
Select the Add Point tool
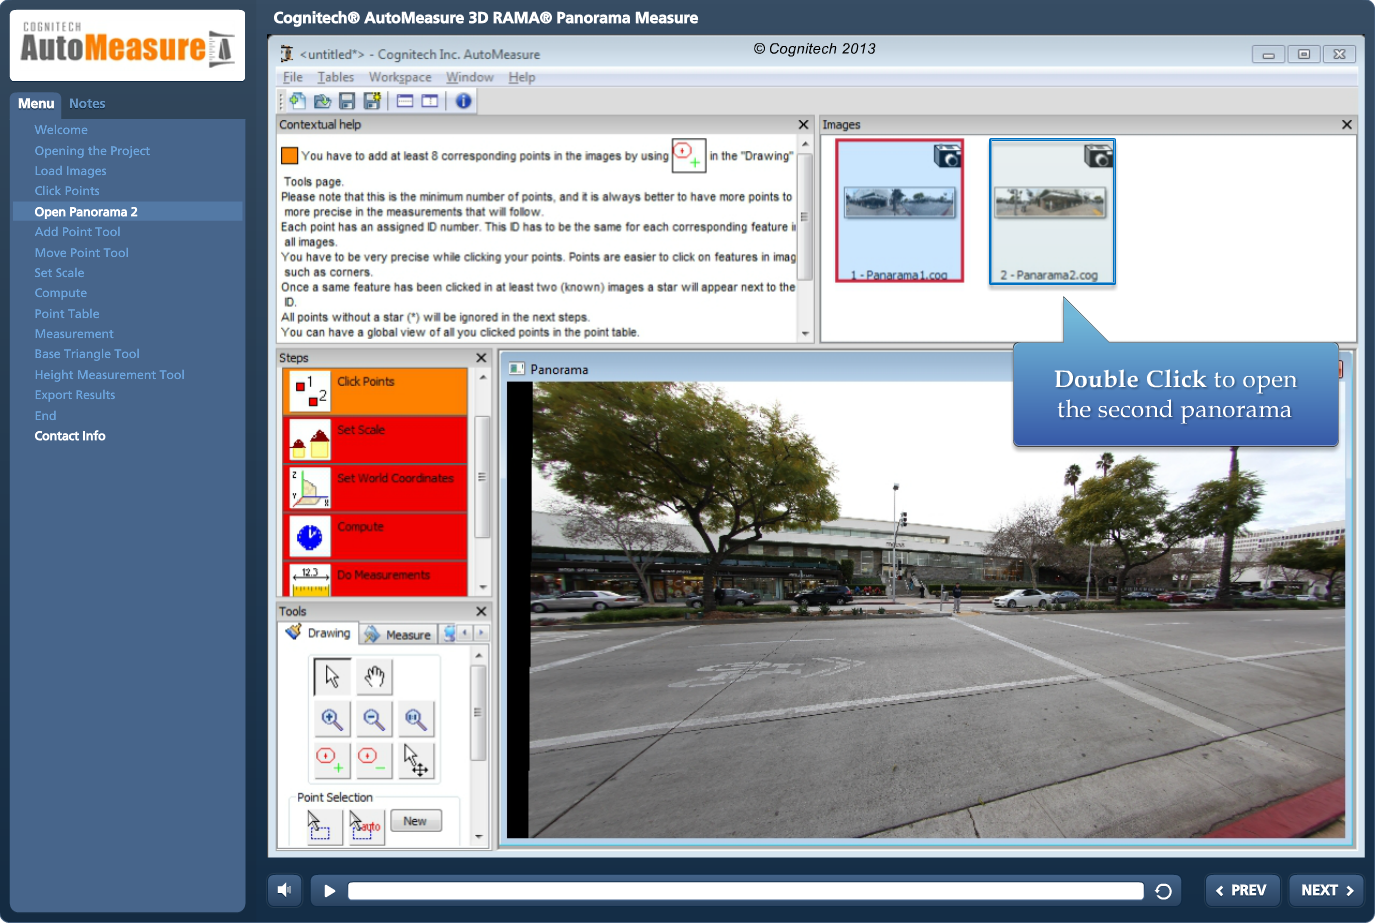coord(330,761)
